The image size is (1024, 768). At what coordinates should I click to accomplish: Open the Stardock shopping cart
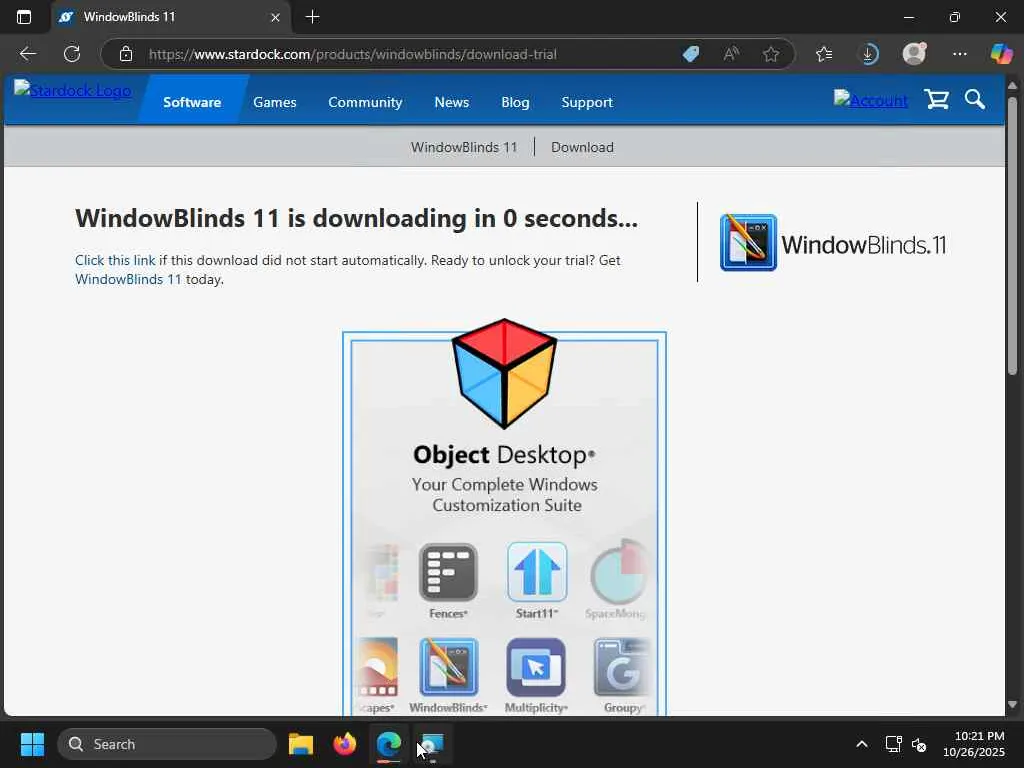pos(936,99)
